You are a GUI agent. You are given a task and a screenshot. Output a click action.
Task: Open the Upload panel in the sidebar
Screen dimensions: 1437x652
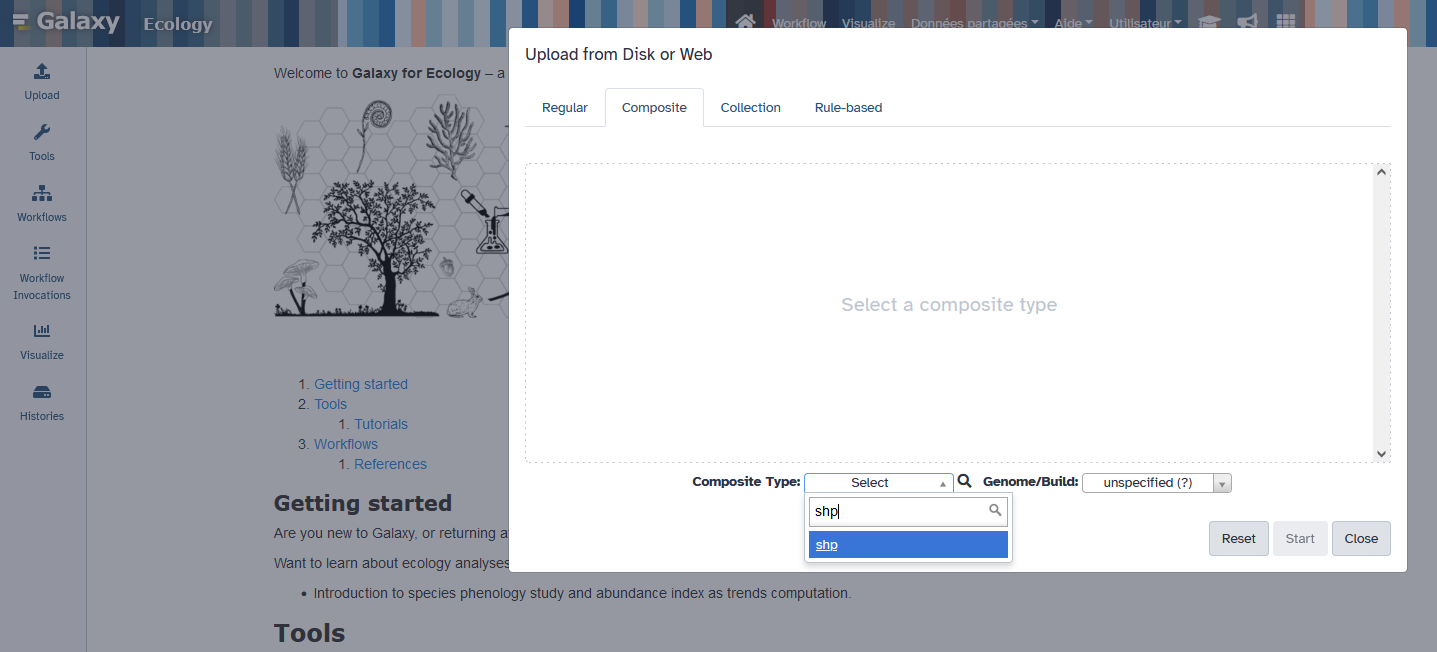click(42, 82)
